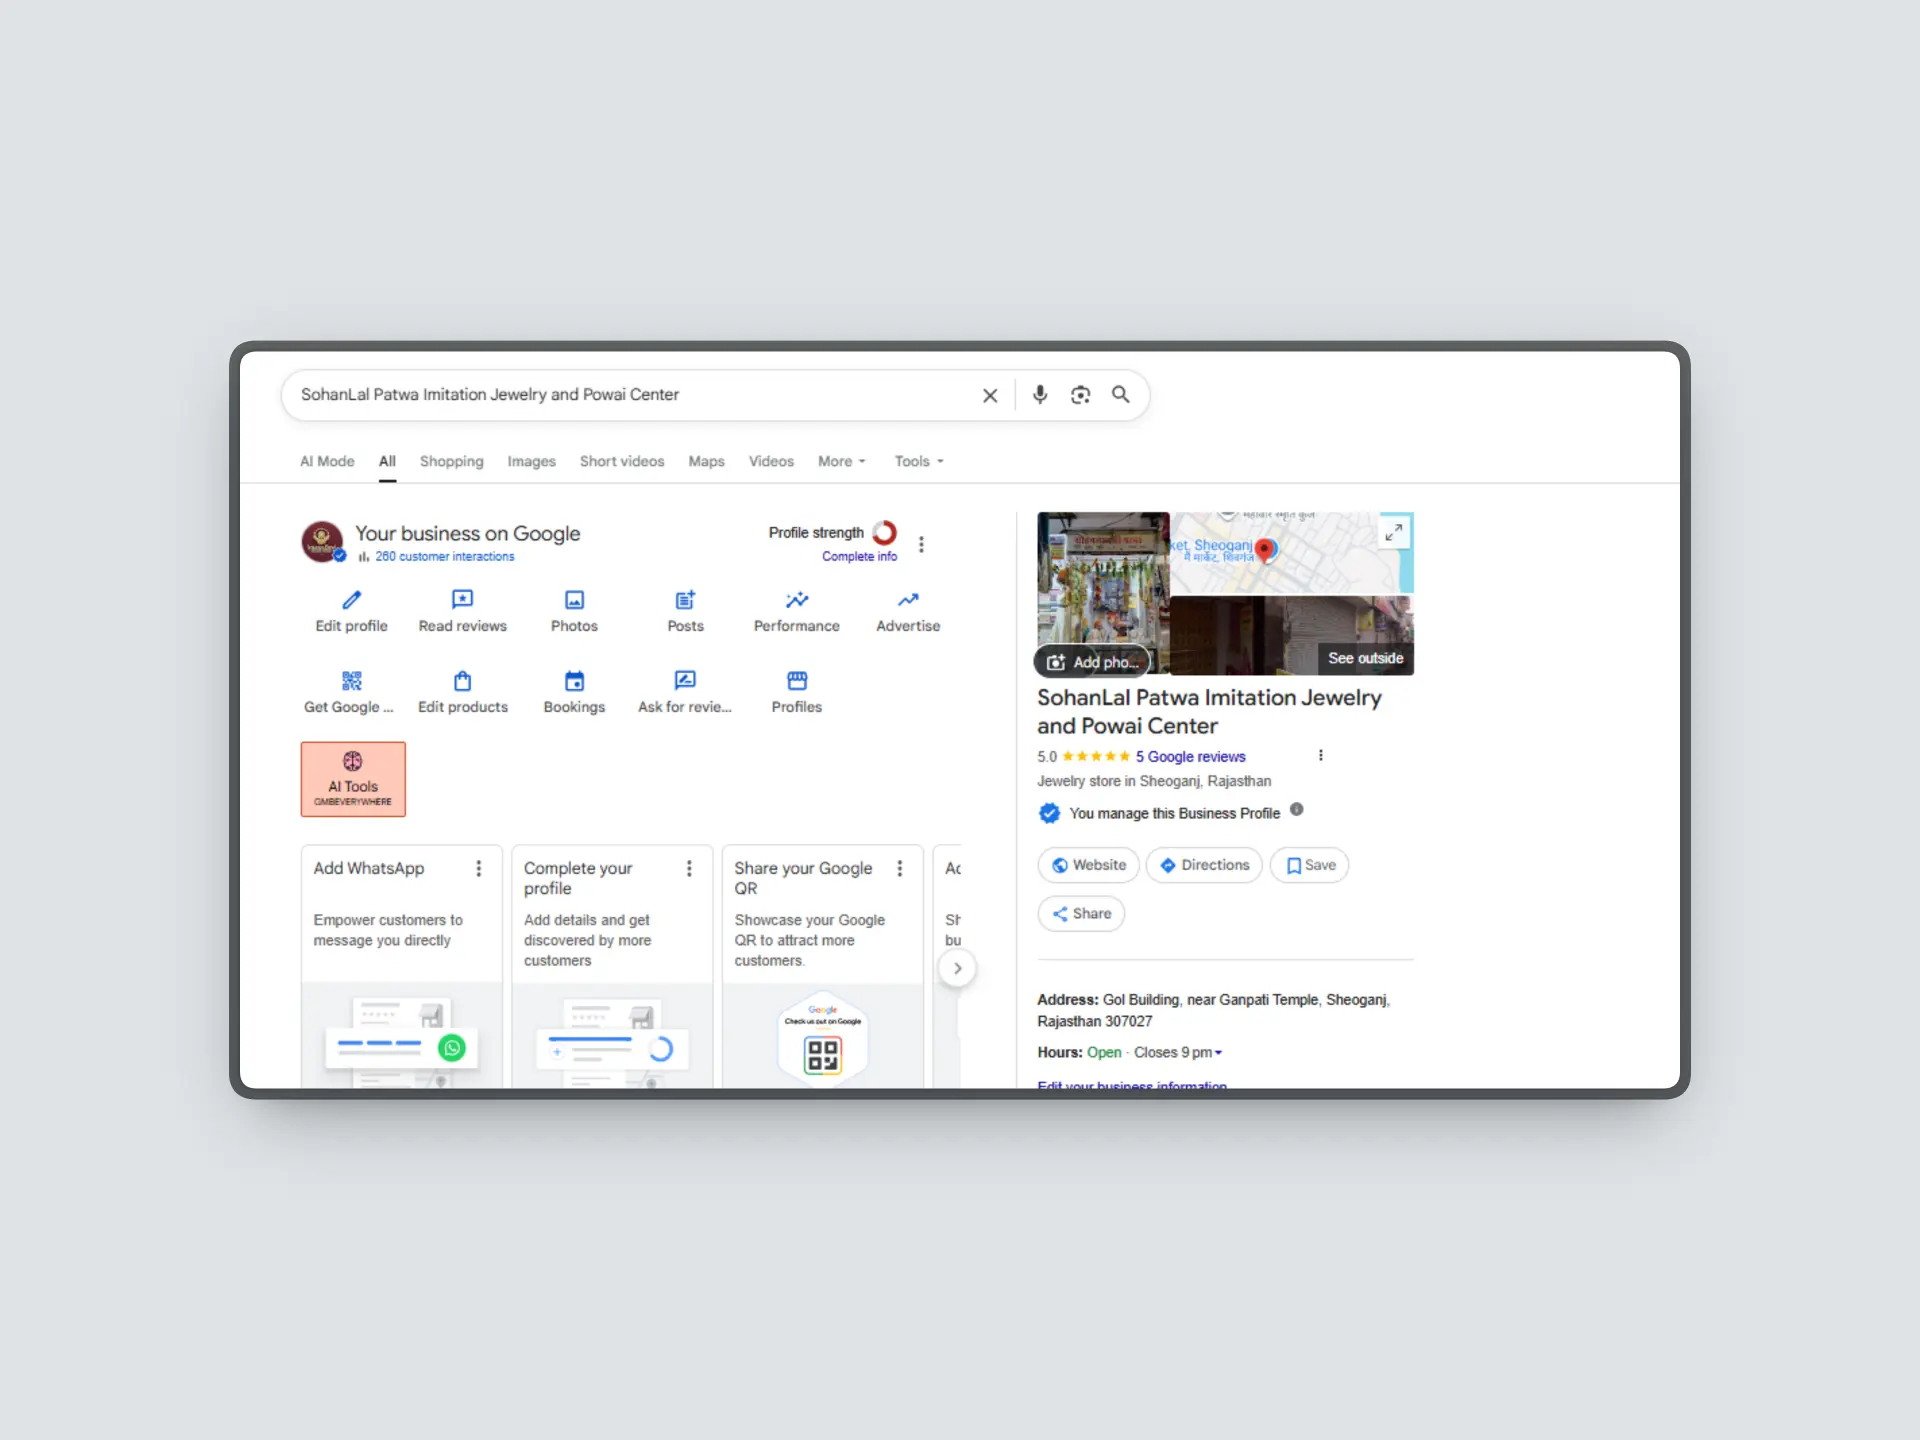The height and width of the screenshot is (1440, 1920).
Task: Switch to Short videos tab
Action: [x=622, y=461]
